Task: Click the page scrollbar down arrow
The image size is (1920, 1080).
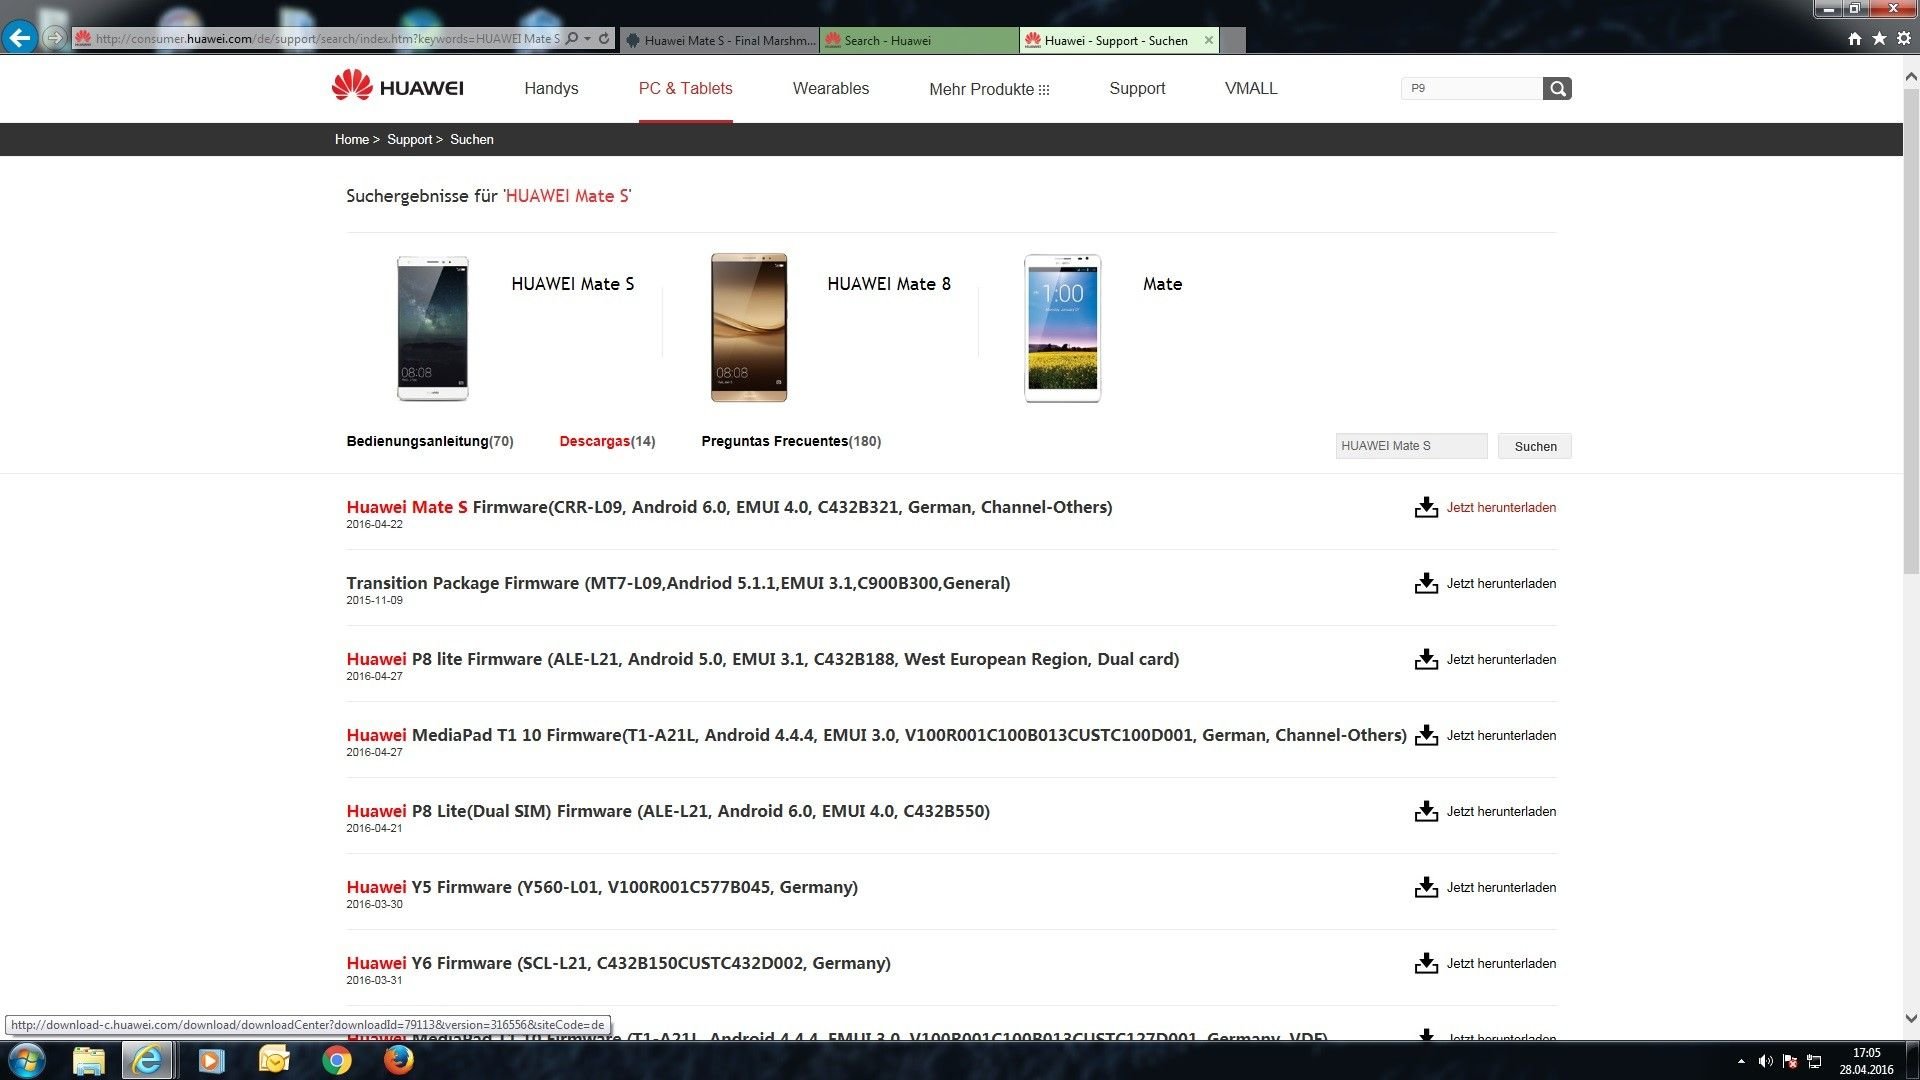Action: pyautogui.click(x=1911, y=1019)
